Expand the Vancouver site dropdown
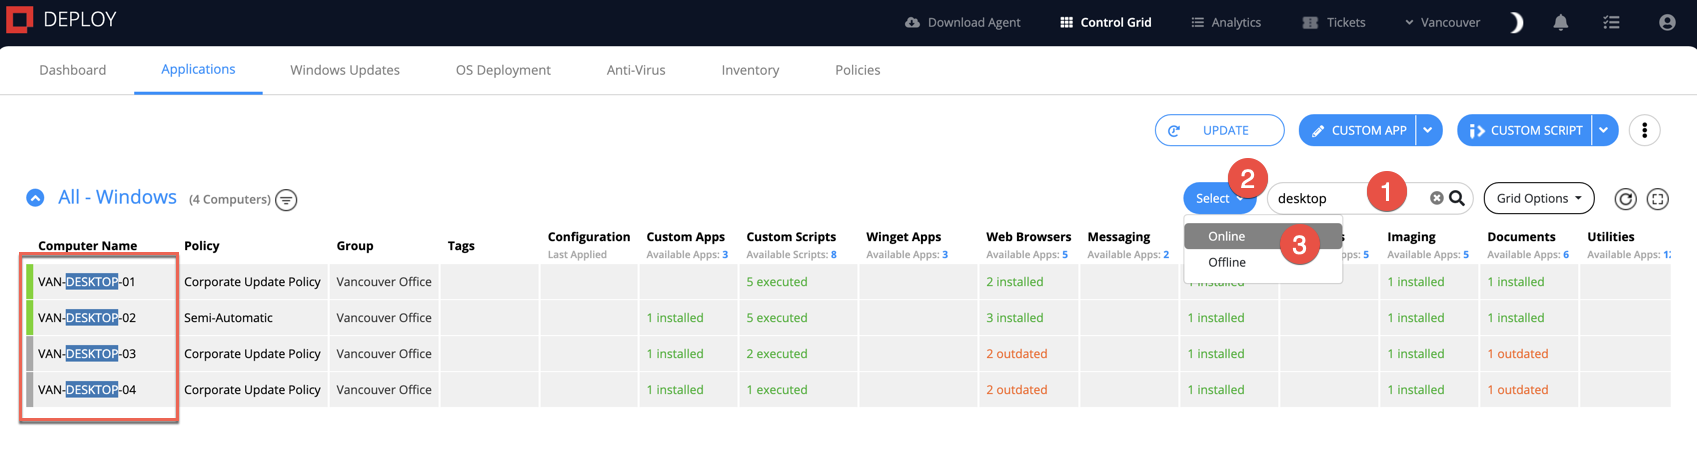1697x464 pixels. point(1442,22)
